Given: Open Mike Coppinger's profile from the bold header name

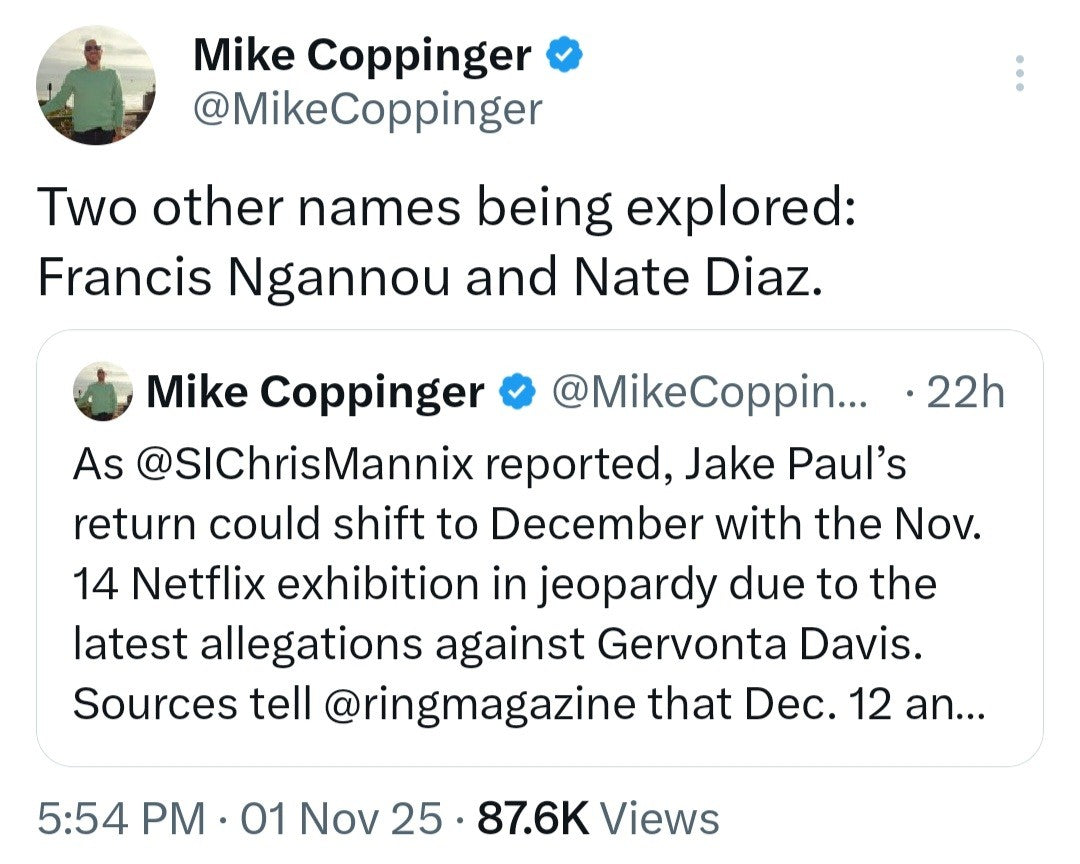Looking at the screenshot, I should [361, 57].
